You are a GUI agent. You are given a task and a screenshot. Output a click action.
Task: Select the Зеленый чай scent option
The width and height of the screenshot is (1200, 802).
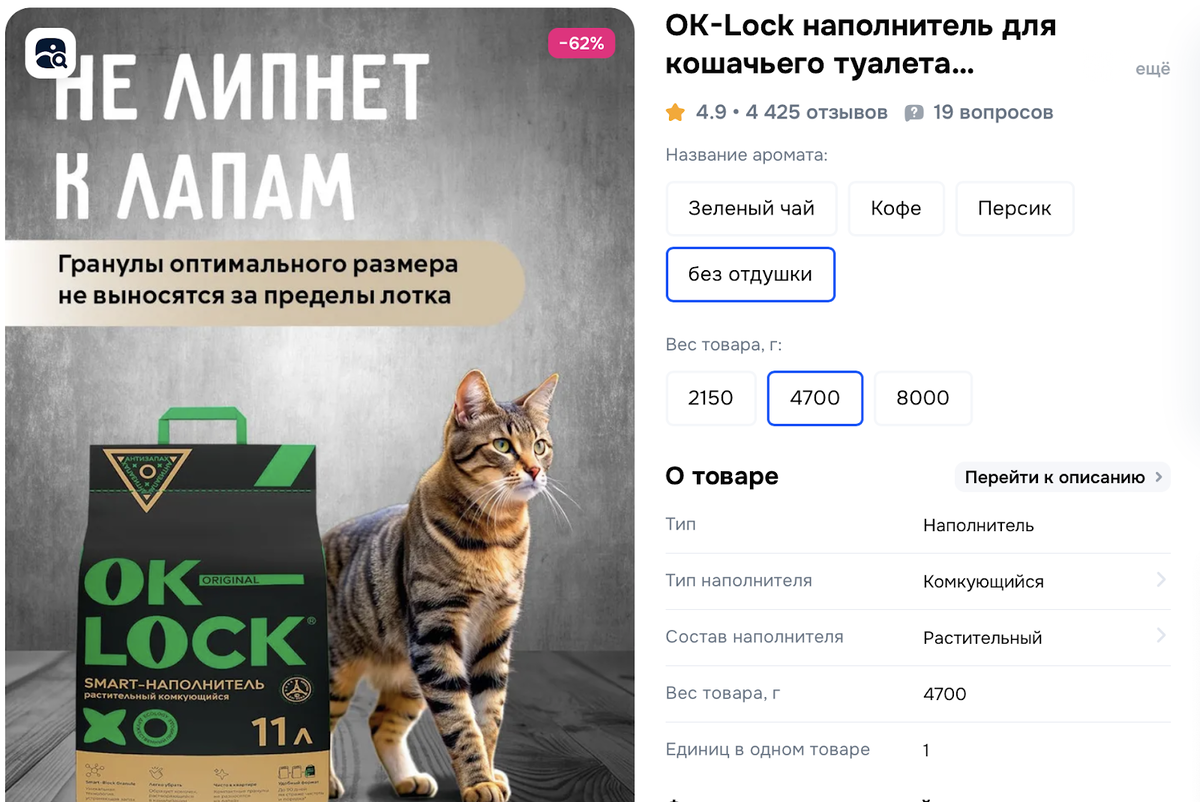[752, 209]
